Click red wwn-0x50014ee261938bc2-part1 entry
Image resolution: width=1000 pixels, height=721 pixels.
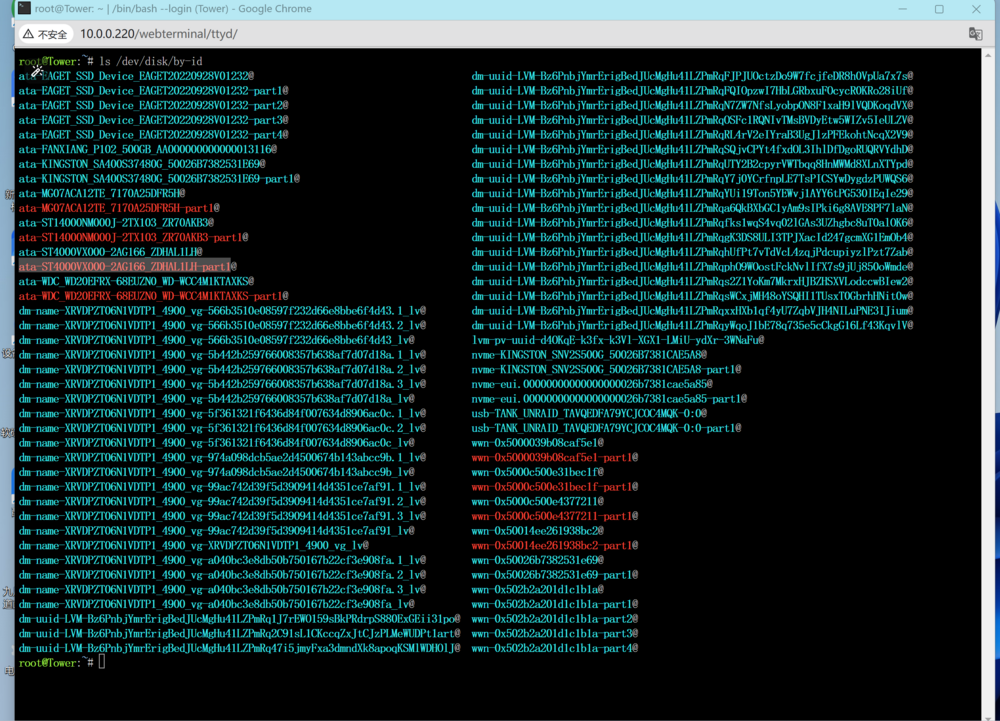[x=555, y=546]
